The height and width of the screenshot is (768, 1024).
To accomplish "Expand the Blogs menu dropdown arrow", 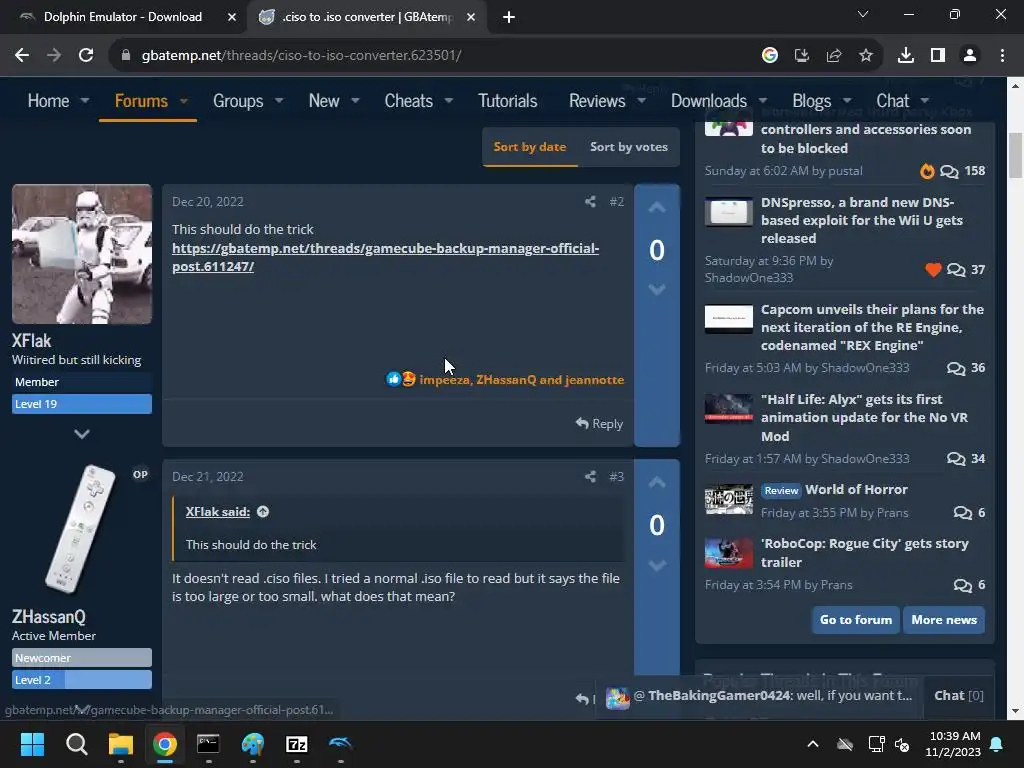I will [x=848, y=101].
